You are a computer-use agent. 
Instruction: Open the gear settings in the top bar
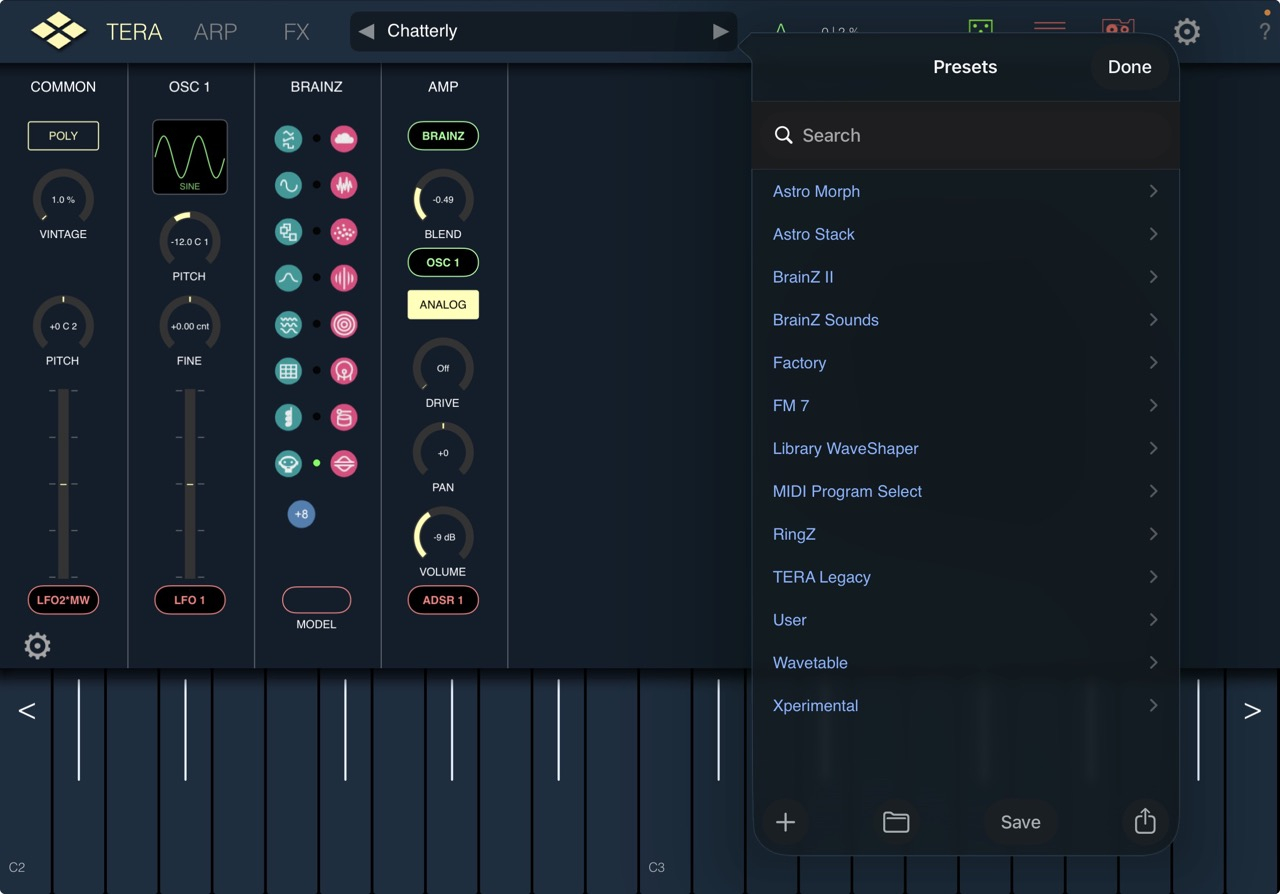[x=1187, y=32]
